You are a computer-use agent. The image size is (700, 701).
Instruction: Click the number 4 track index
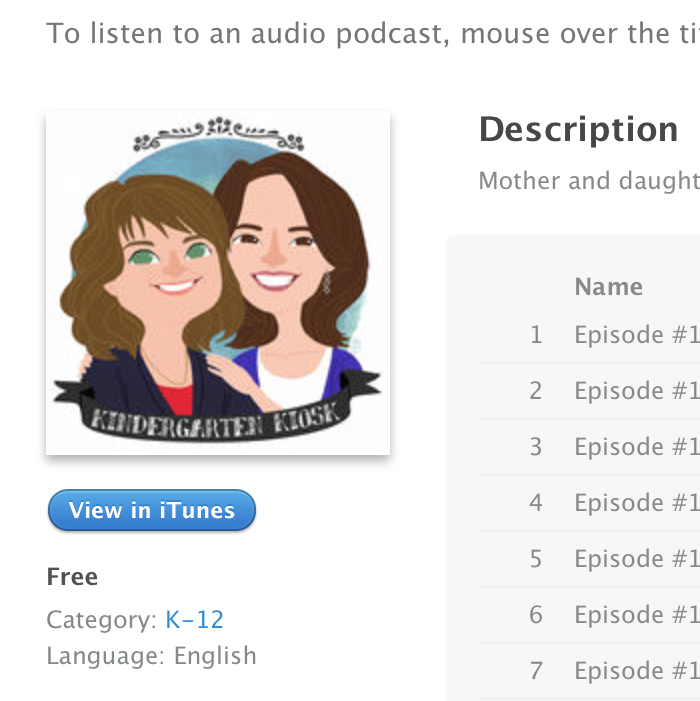[536, 503]
